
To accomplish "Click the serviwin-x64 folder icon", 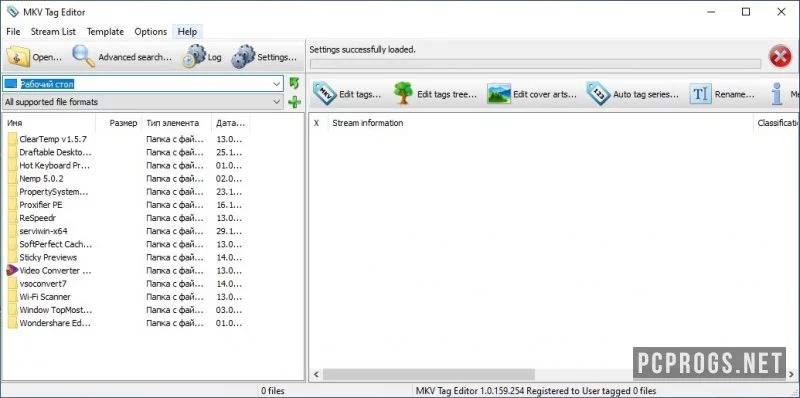I will [12, 231].
